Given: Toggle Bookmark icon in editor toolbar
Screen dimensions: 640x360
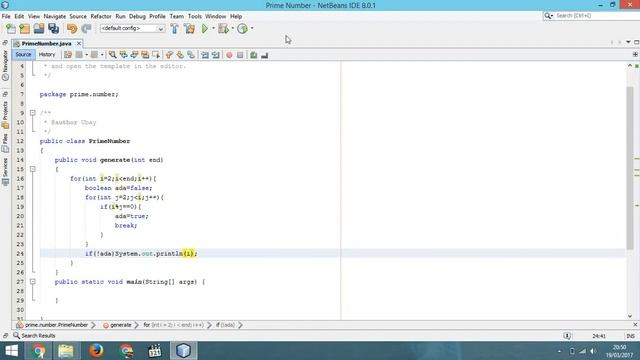Looking at the screenshot, I should 191,55.
